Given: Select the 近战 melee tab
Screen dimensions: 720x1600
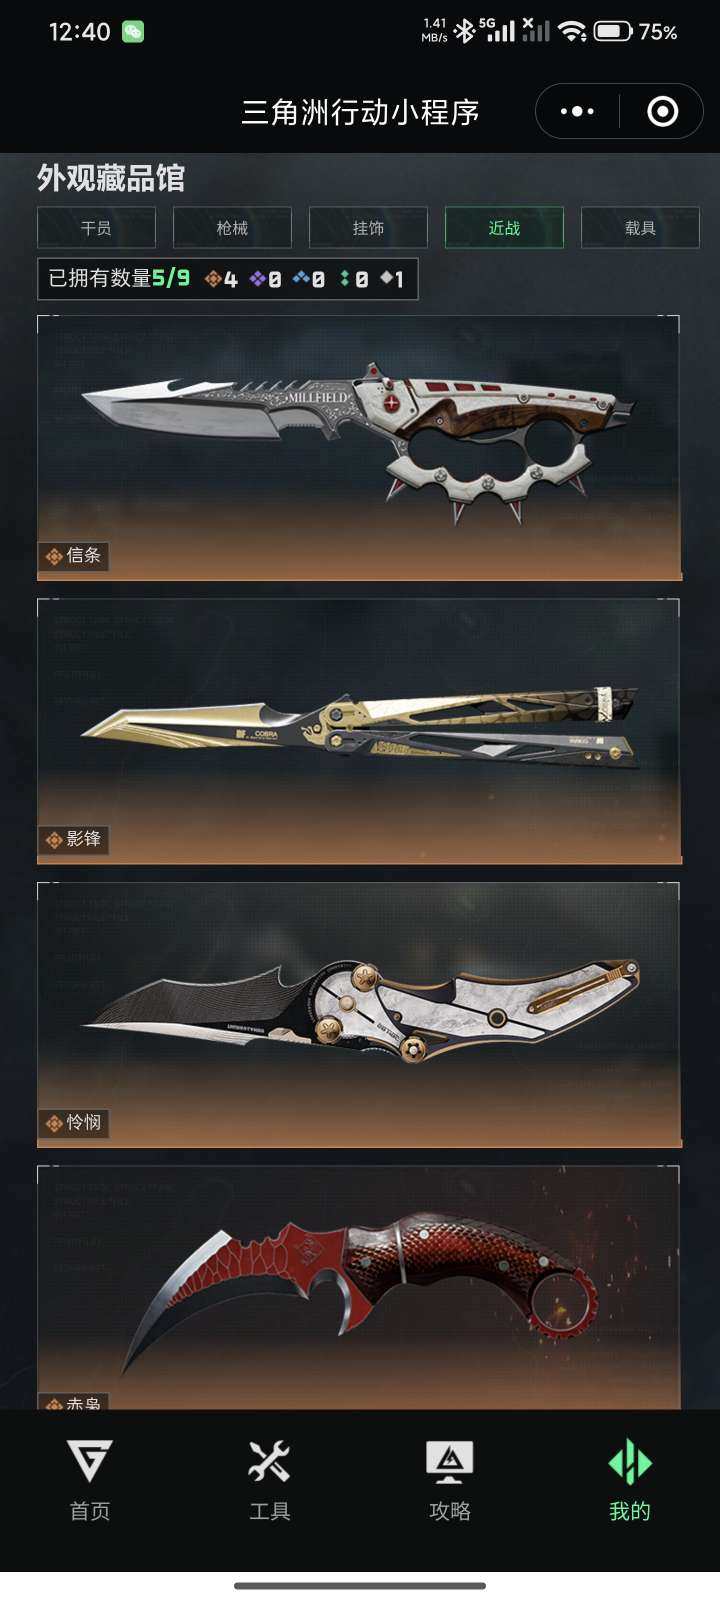Looking at the screenshot, I should click(x=504, y=228).
